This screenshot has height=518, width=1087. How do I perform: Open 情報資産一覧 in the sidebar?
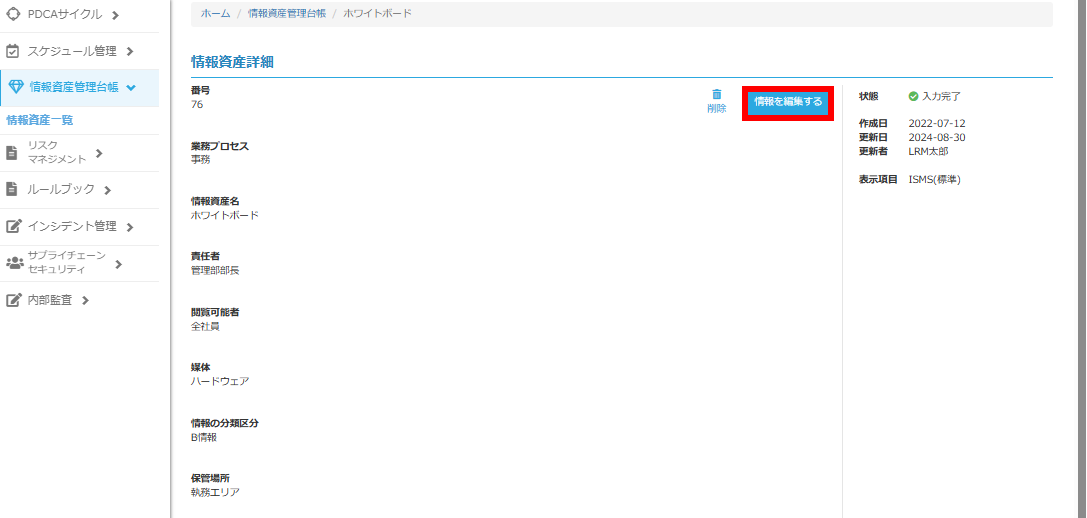[40, 120]
